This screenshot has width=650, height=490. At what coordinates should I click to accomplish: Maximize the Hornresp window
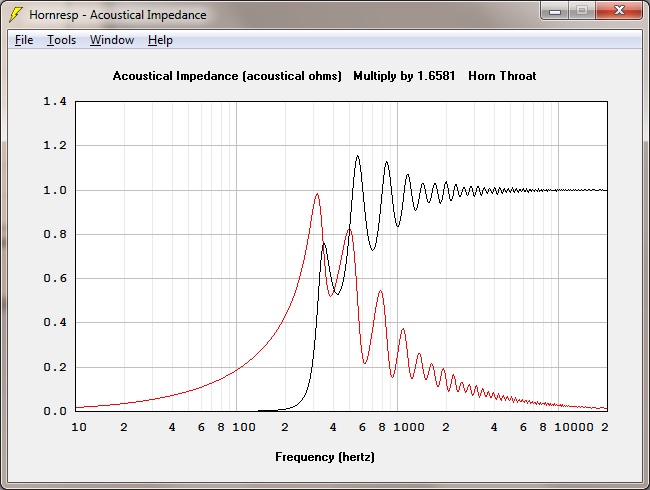point(582,11)
